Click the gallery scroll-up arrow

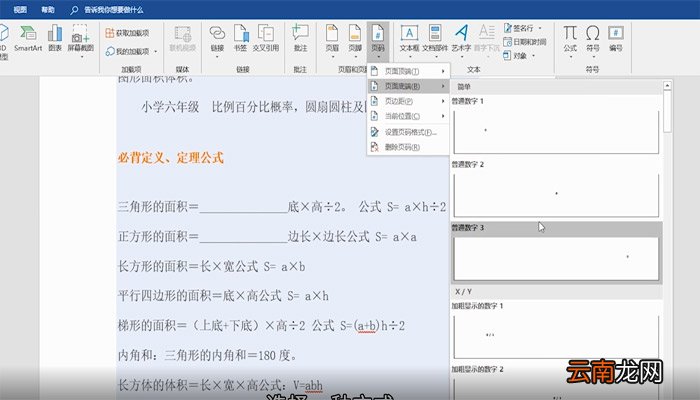667,85
